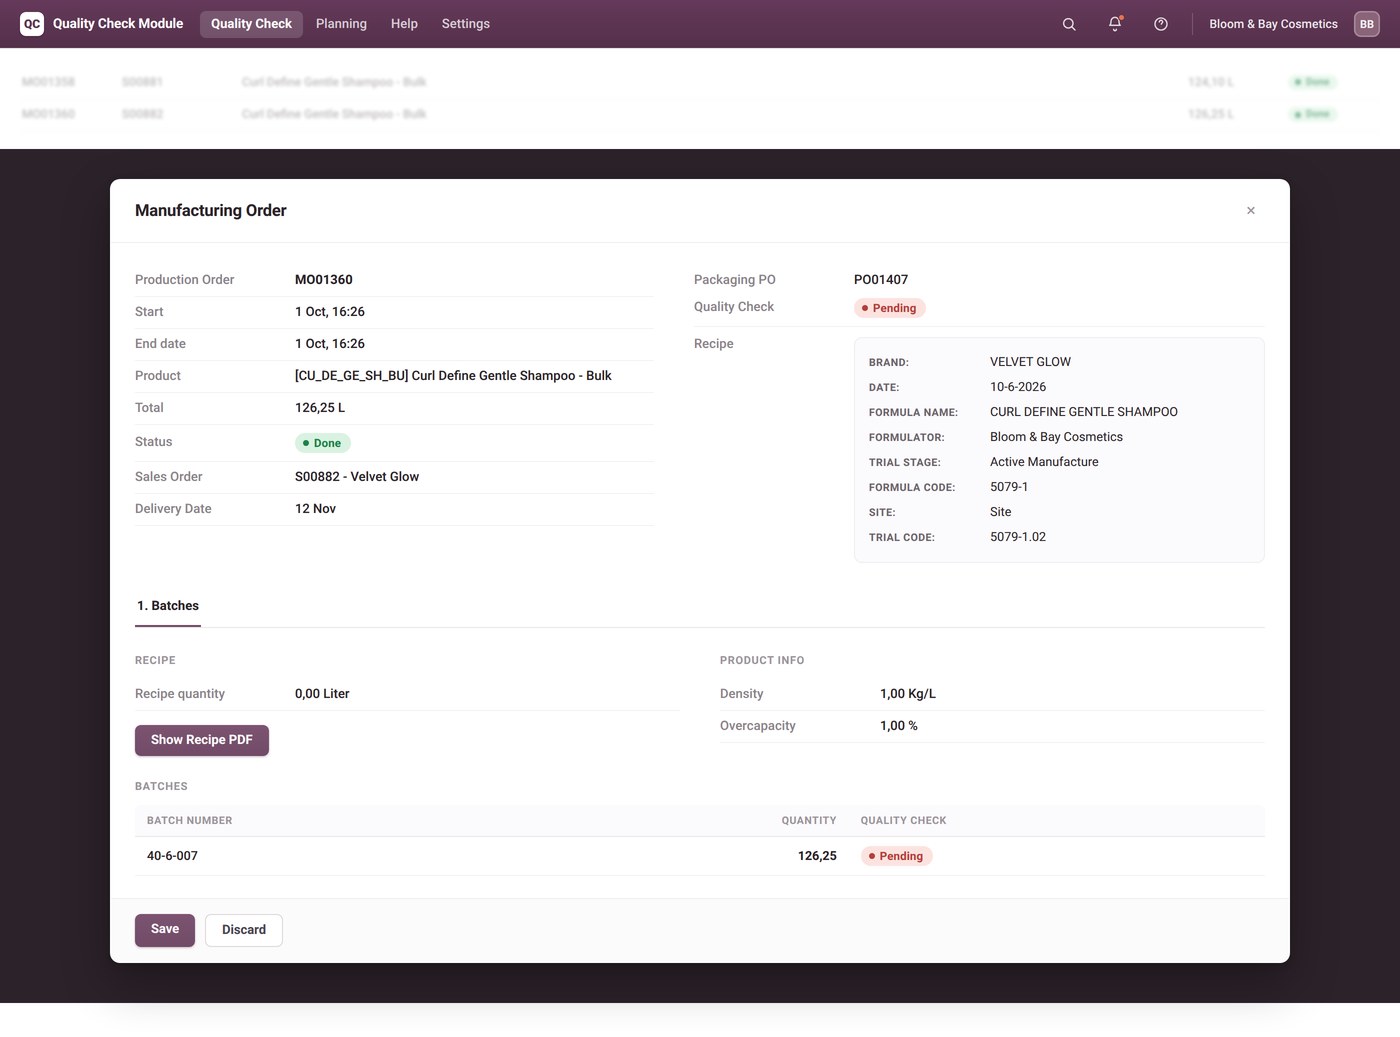
Task: Click the QC app logo icon
Action: click(32, 24)
